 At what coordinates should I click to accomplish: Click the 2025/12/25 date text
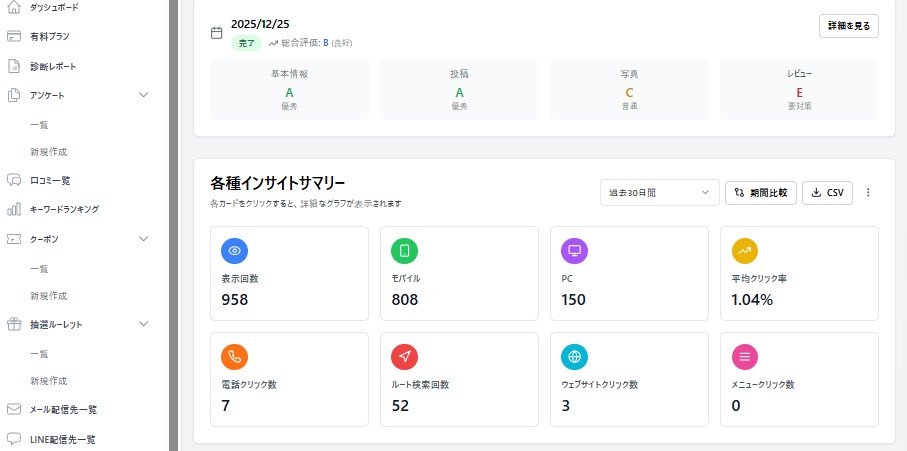pos(260,24)
